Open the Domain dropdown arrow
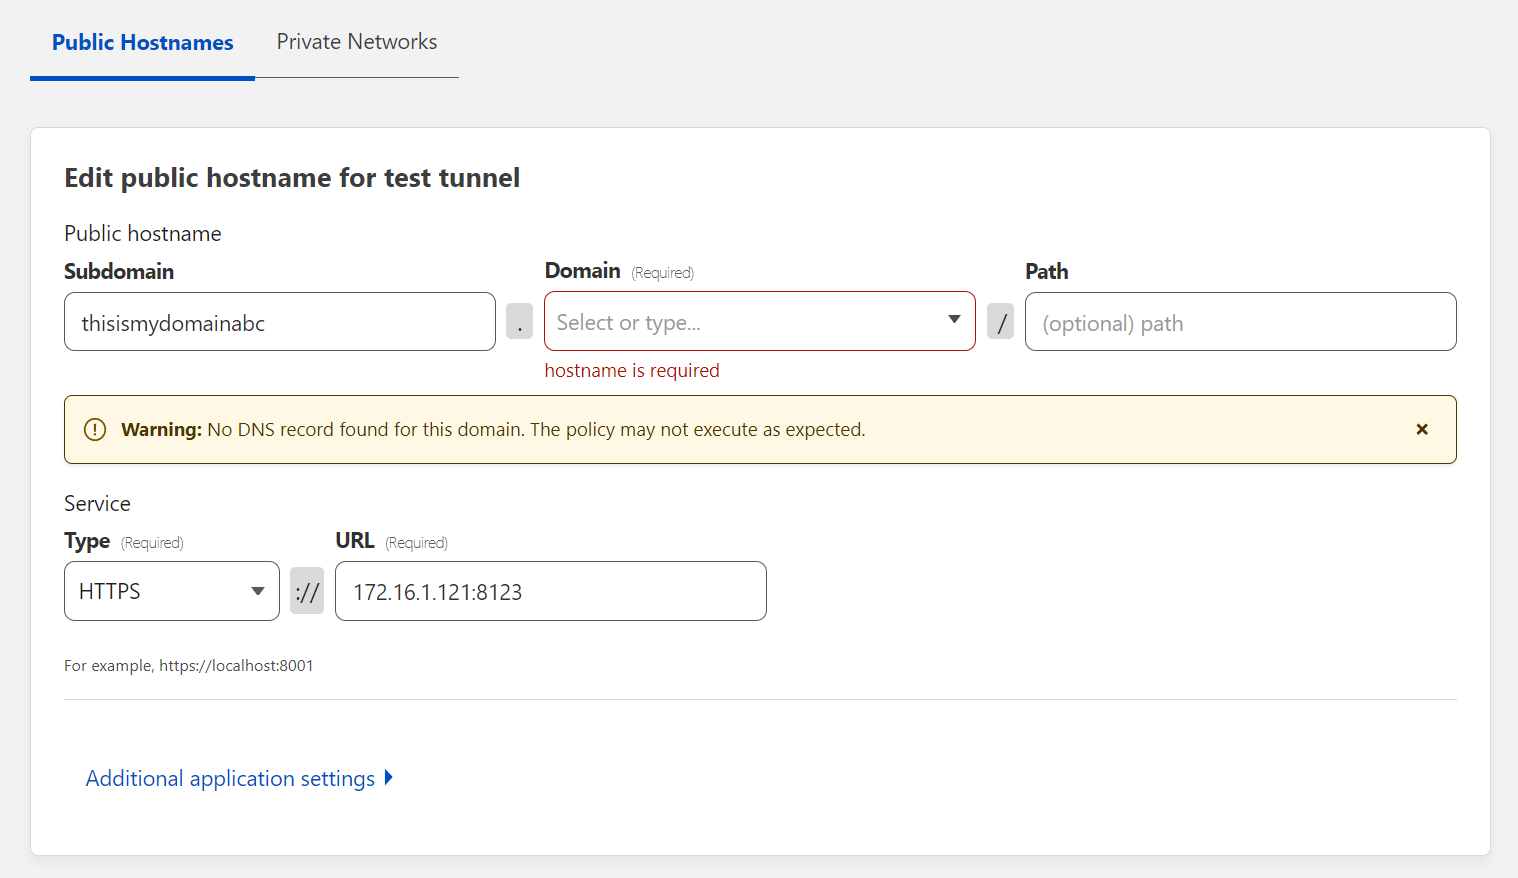The height and width of the screenshot is (878, 1518). [954, 320]
